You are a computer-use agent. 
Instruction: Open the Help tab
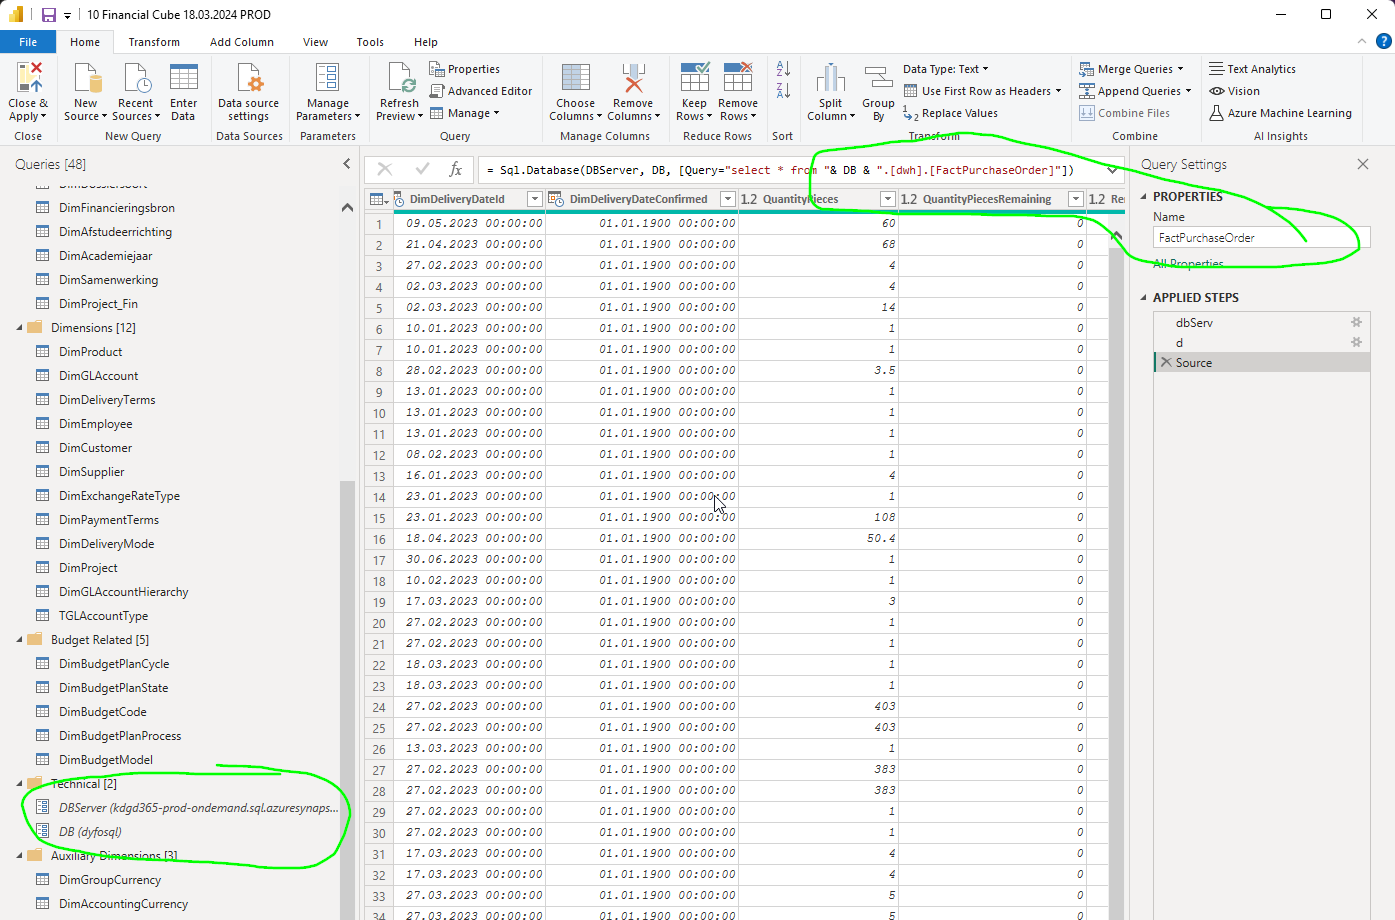426,42
